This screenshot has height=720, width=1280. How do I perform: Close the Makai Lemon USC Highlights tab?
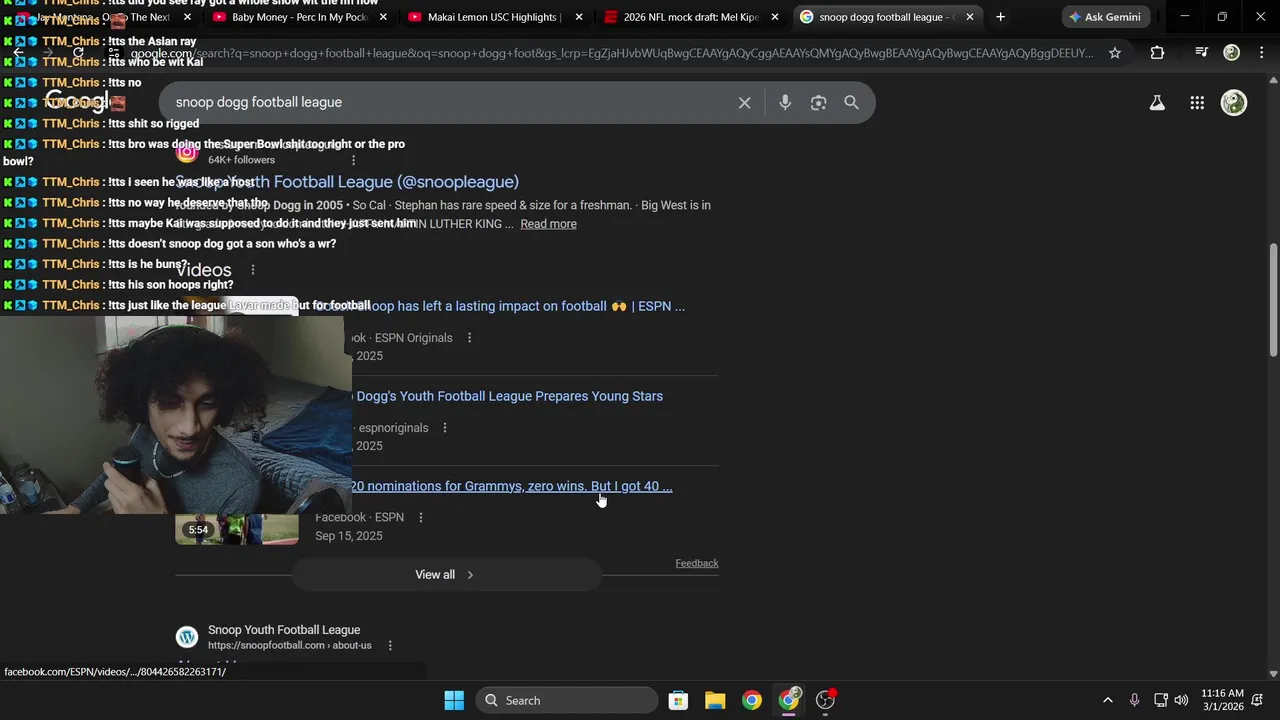click(579, 17)
